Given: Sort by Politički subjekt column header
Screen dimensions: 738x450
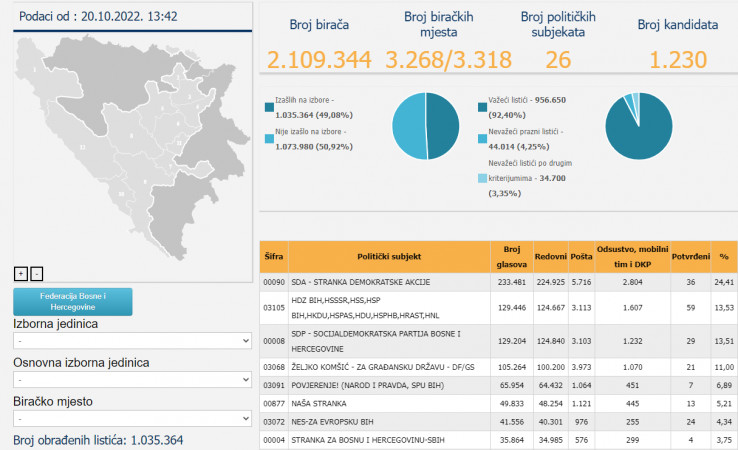Looking at the screenshot, I should pos(389,257).
